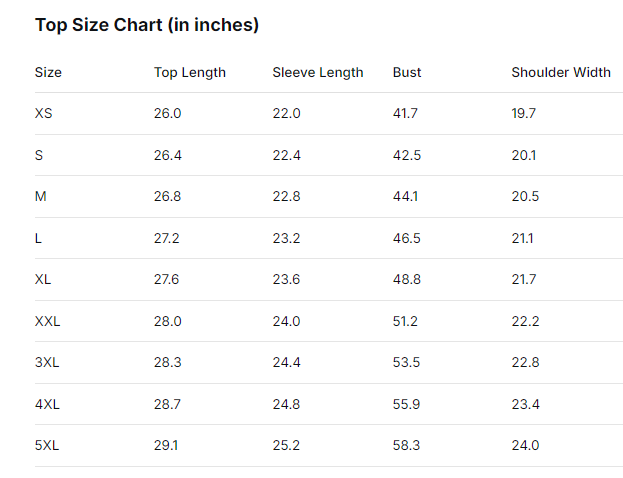
Task: Click the 24.0 sleeve length for XXL
Action: pos(286,321)
